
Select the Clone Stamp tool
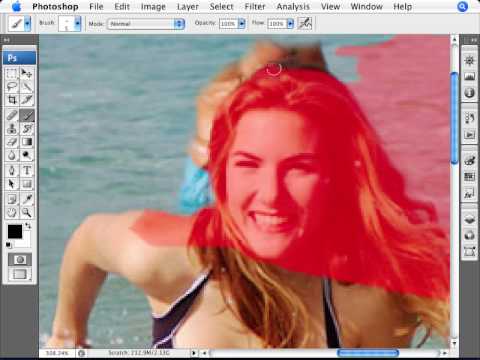12,129
